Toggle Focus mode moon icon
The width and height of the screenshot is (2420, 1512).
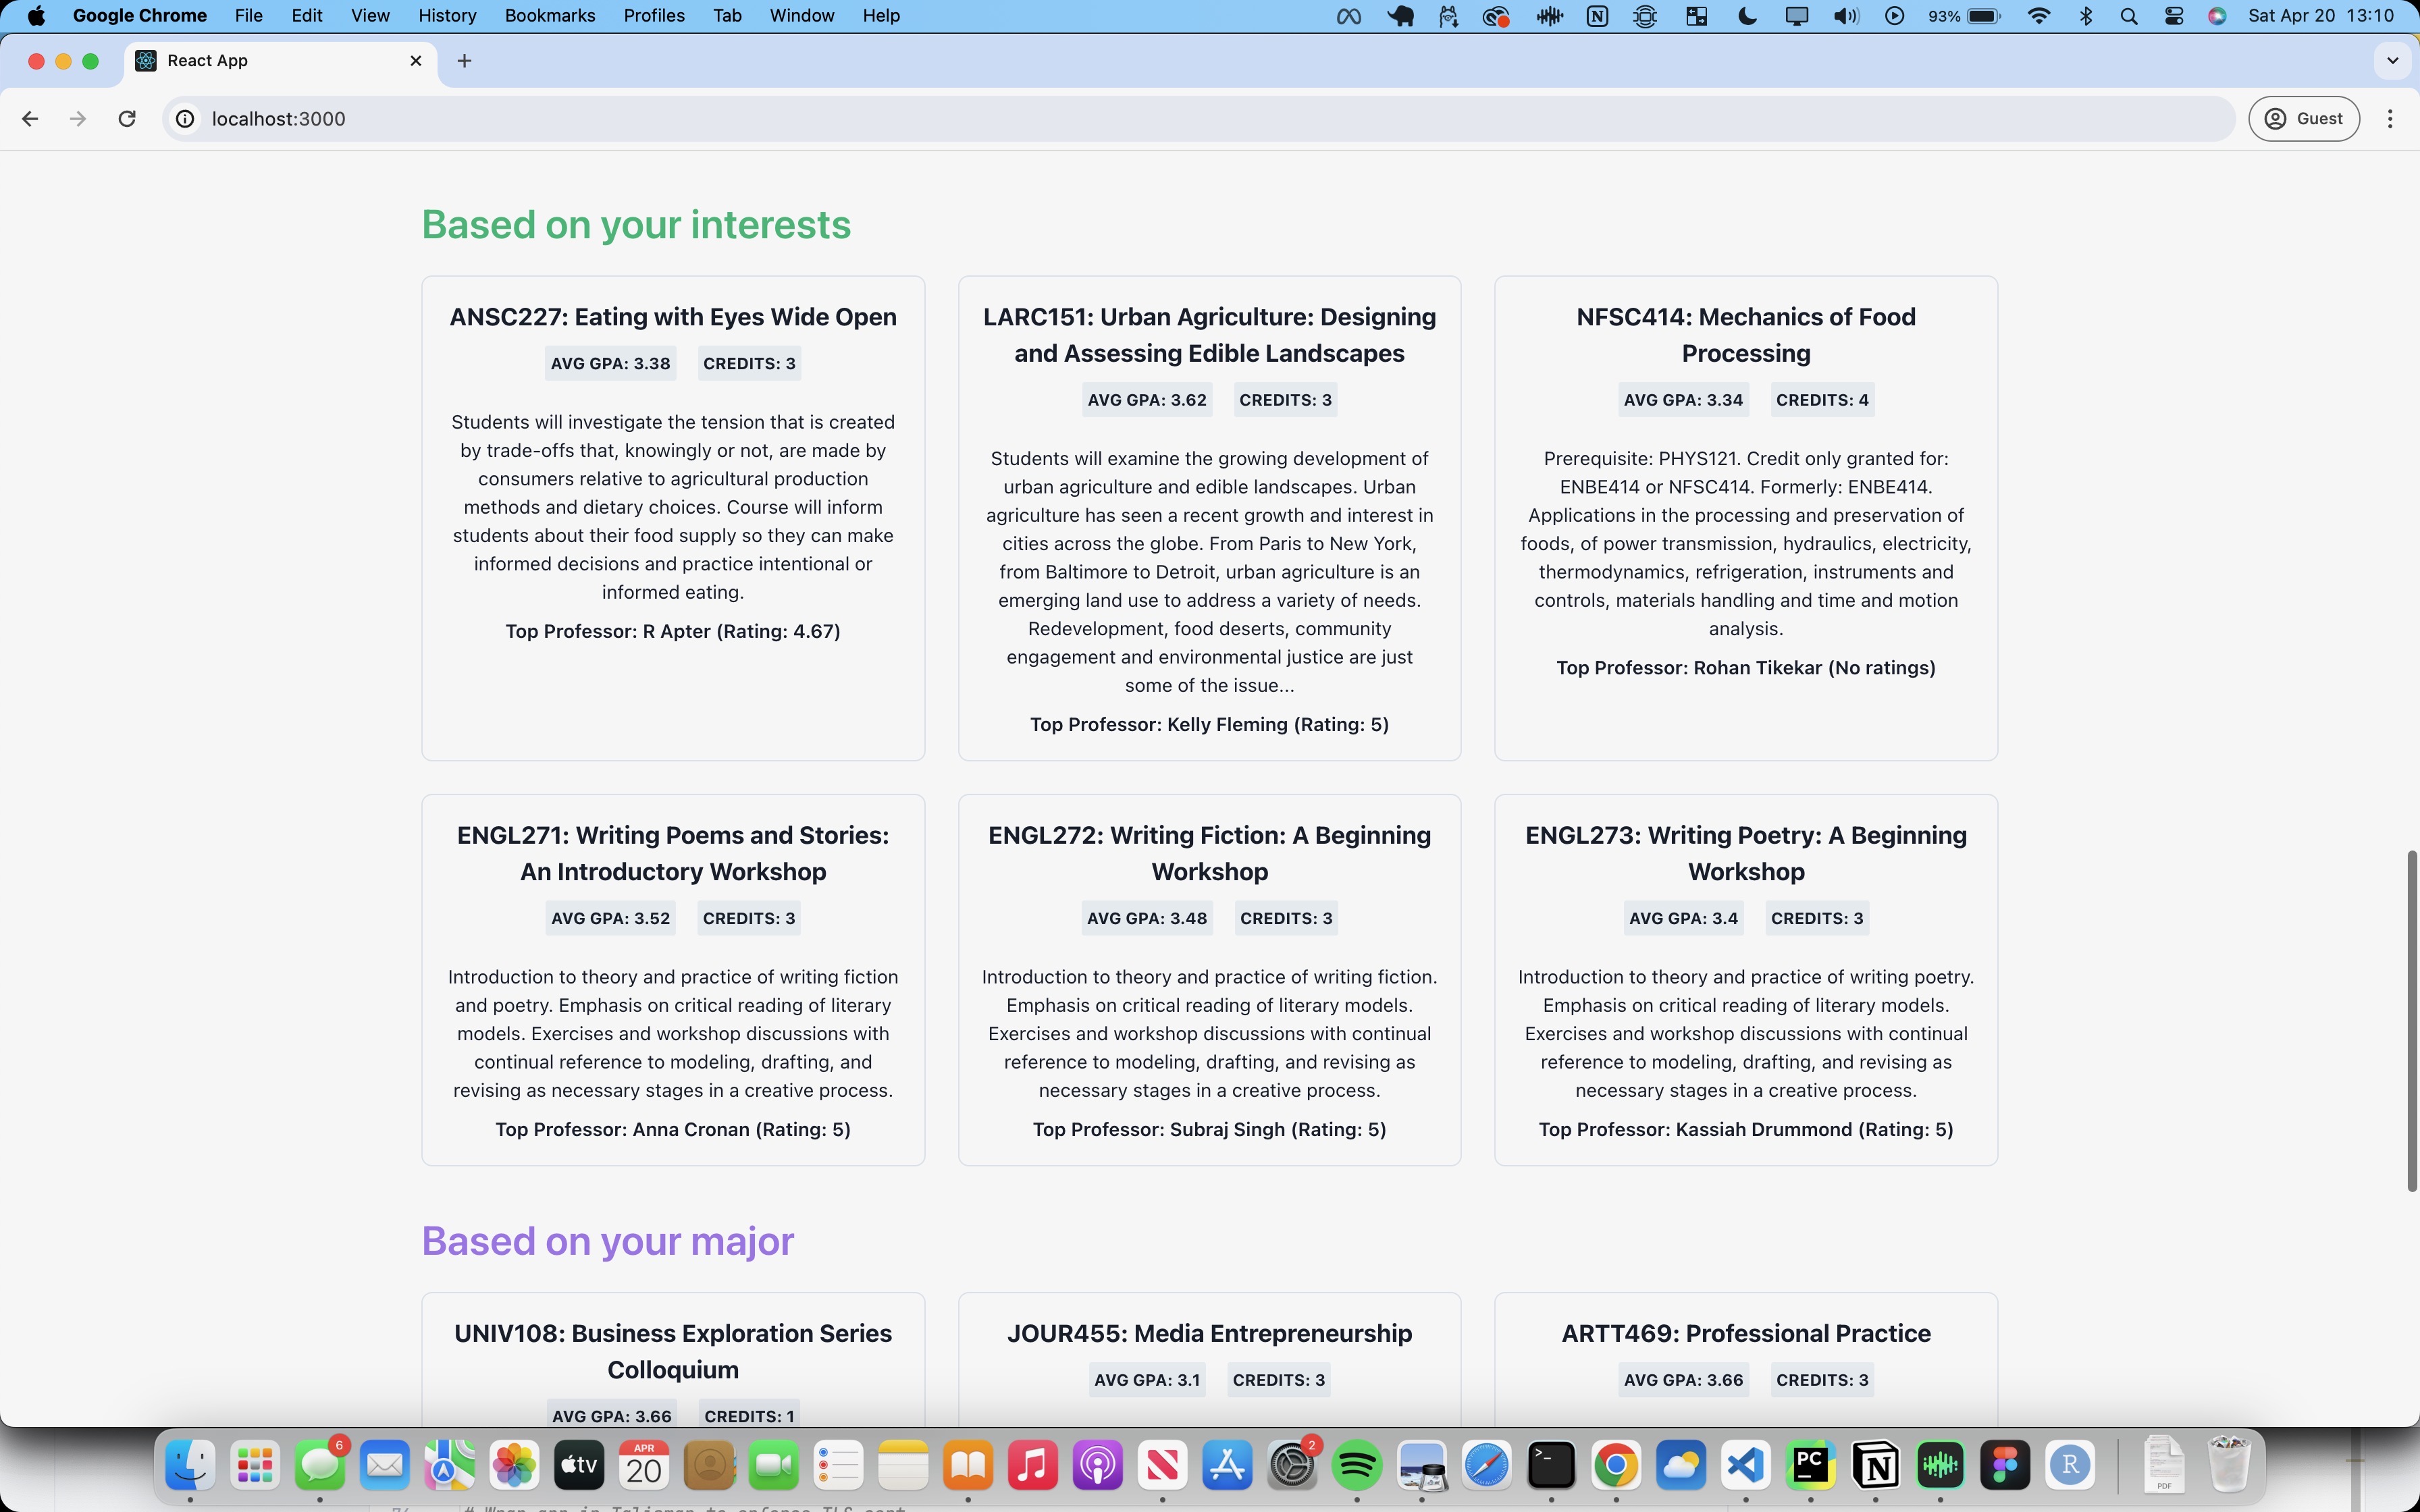[x=1748, y=16]
